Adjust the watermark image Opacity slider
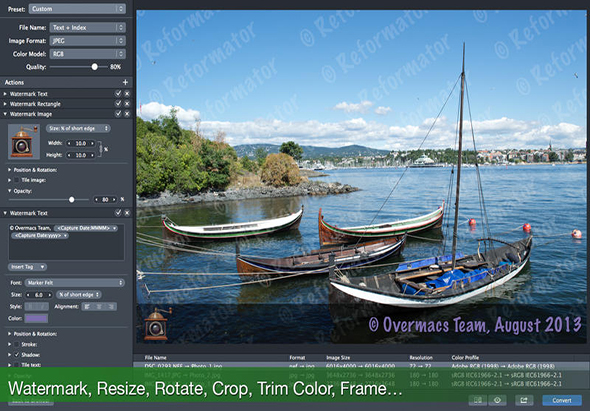 click(x=71, y=199)
